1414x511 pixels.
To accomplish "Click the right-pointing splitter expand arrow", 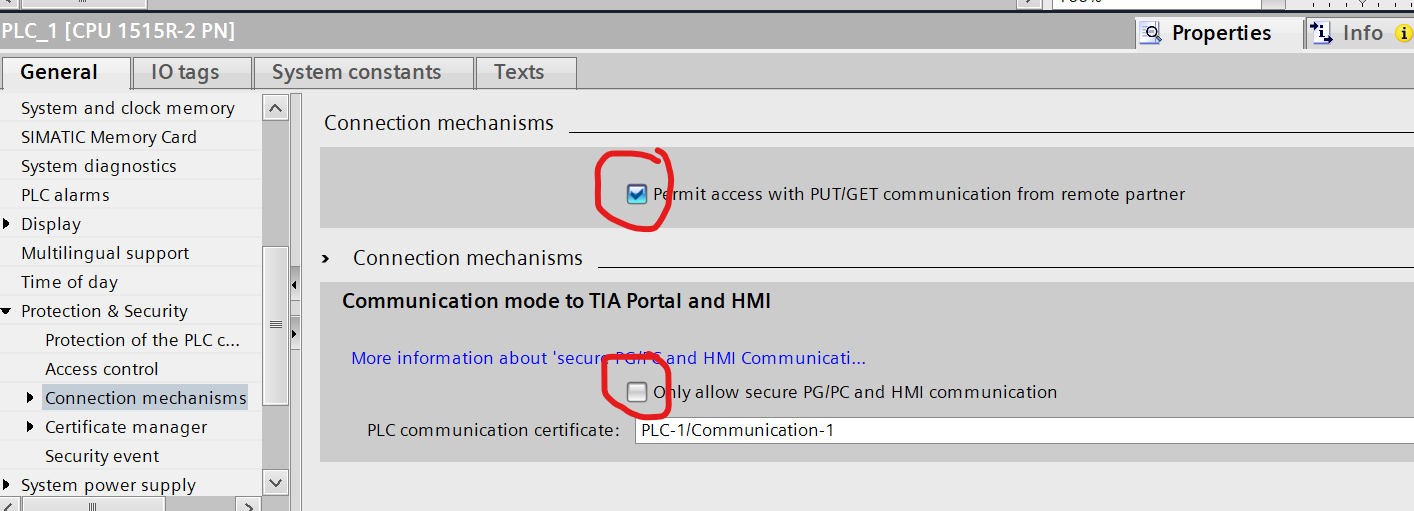I will click(x=294, y=333).
